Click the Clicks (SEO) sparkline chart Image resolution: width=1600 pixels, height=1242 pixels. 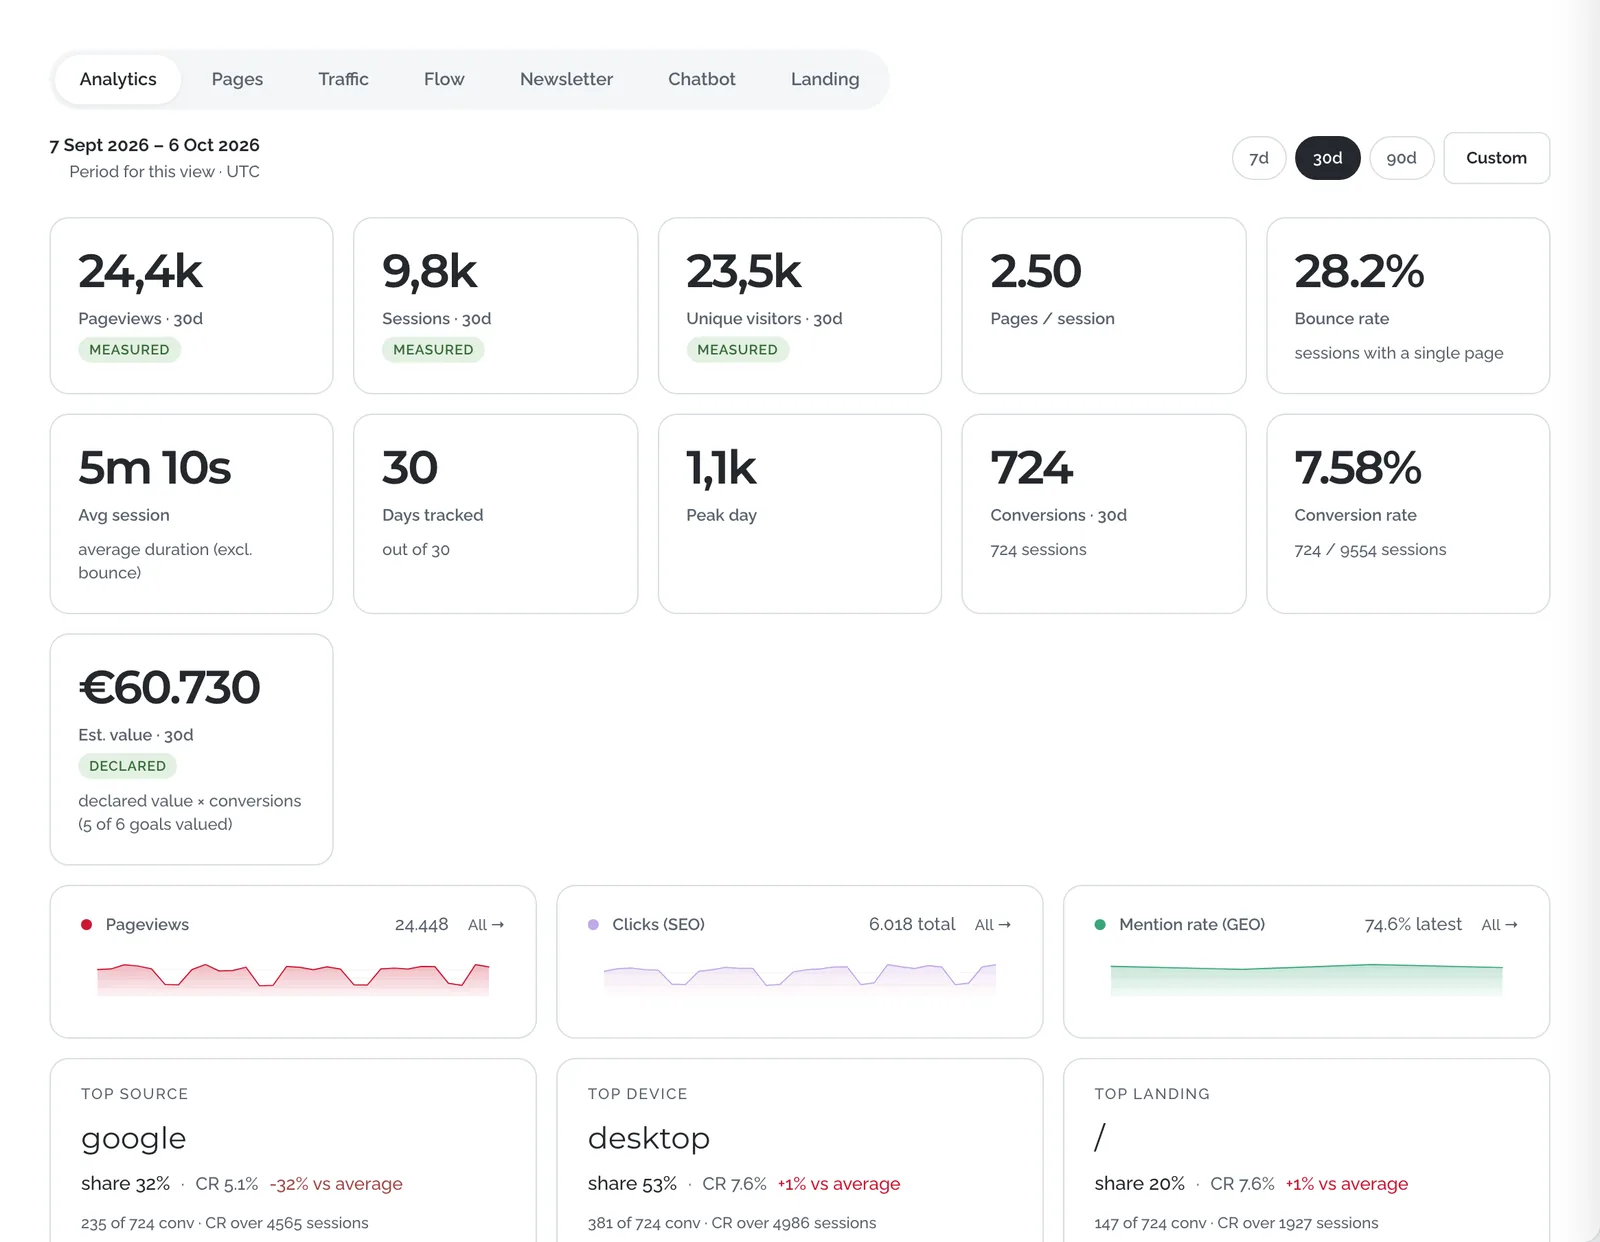(800, 978)
